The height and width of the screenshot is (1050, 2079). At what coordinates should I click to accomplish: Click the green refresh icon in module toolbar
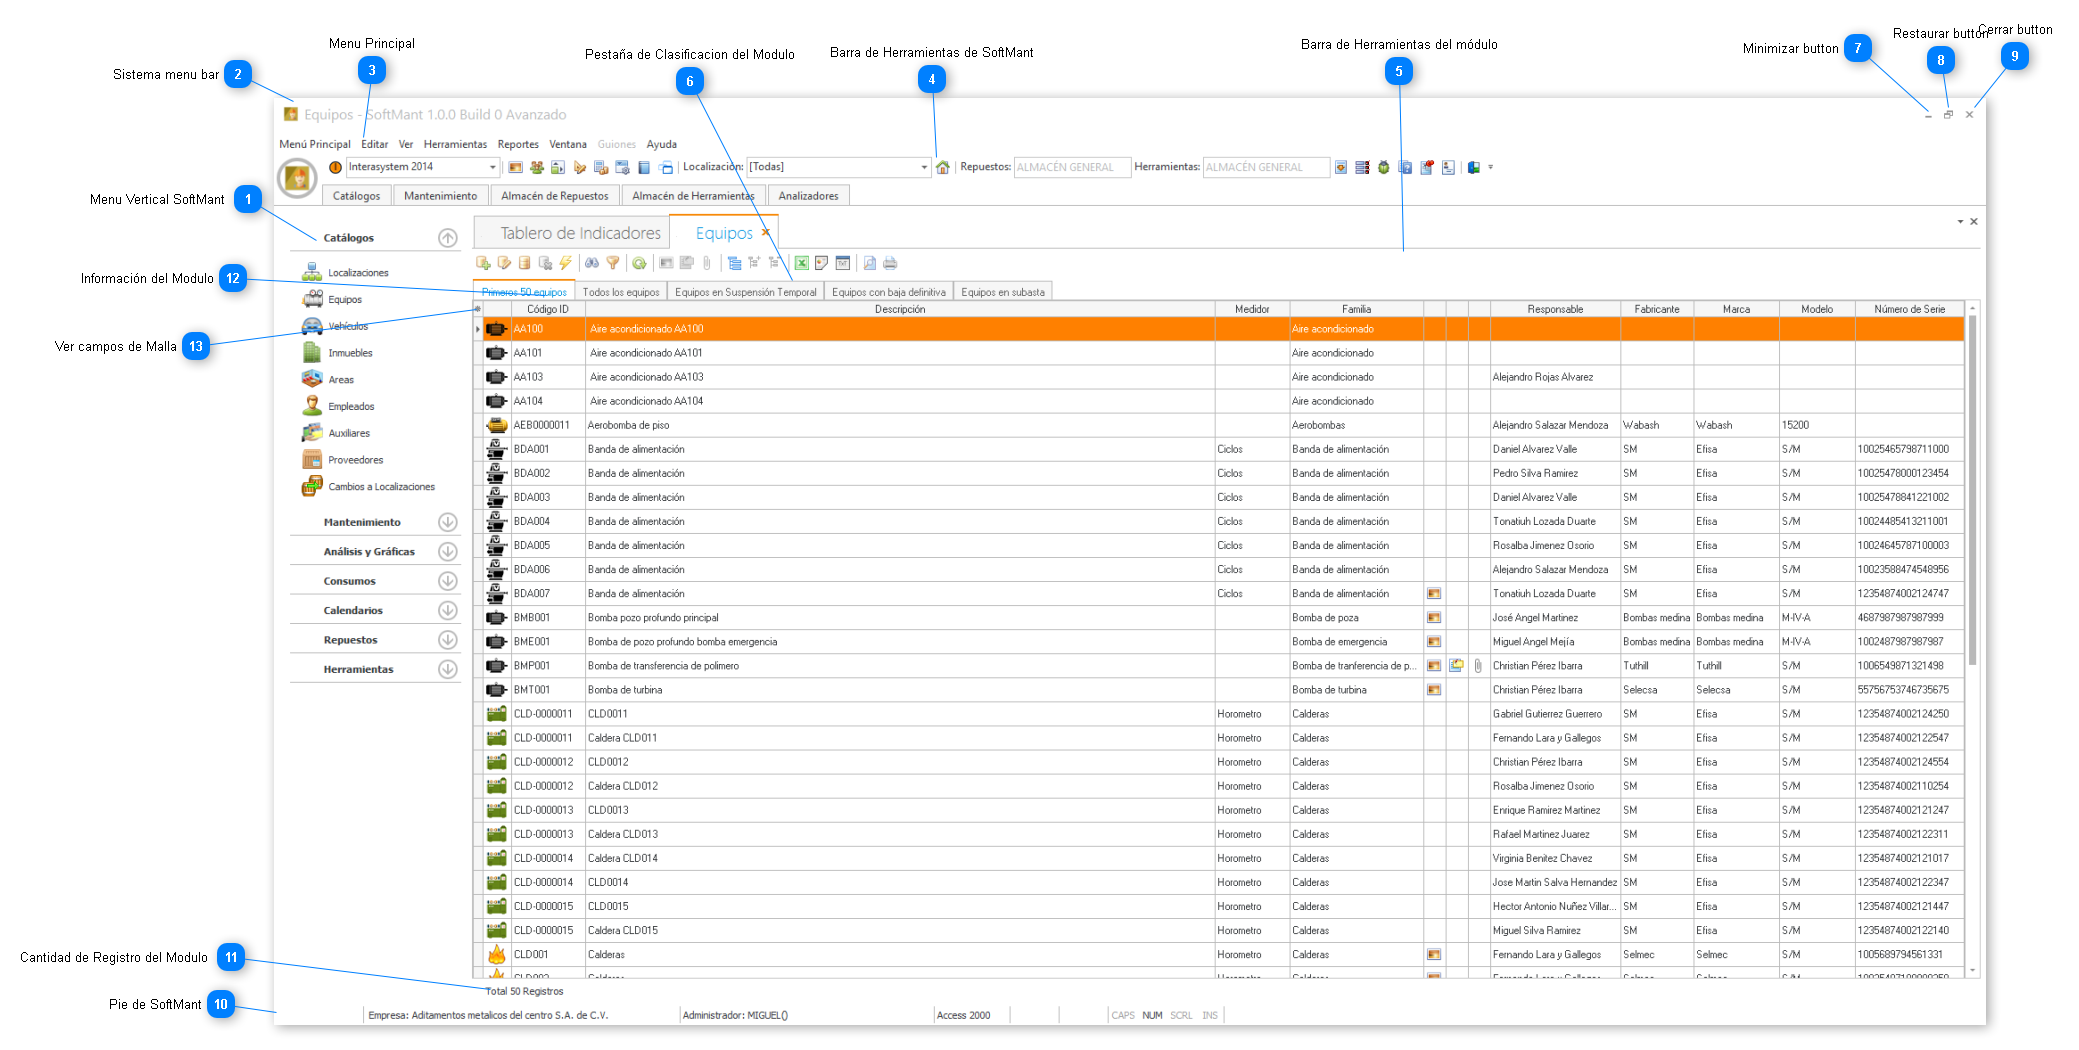point(639,263)
